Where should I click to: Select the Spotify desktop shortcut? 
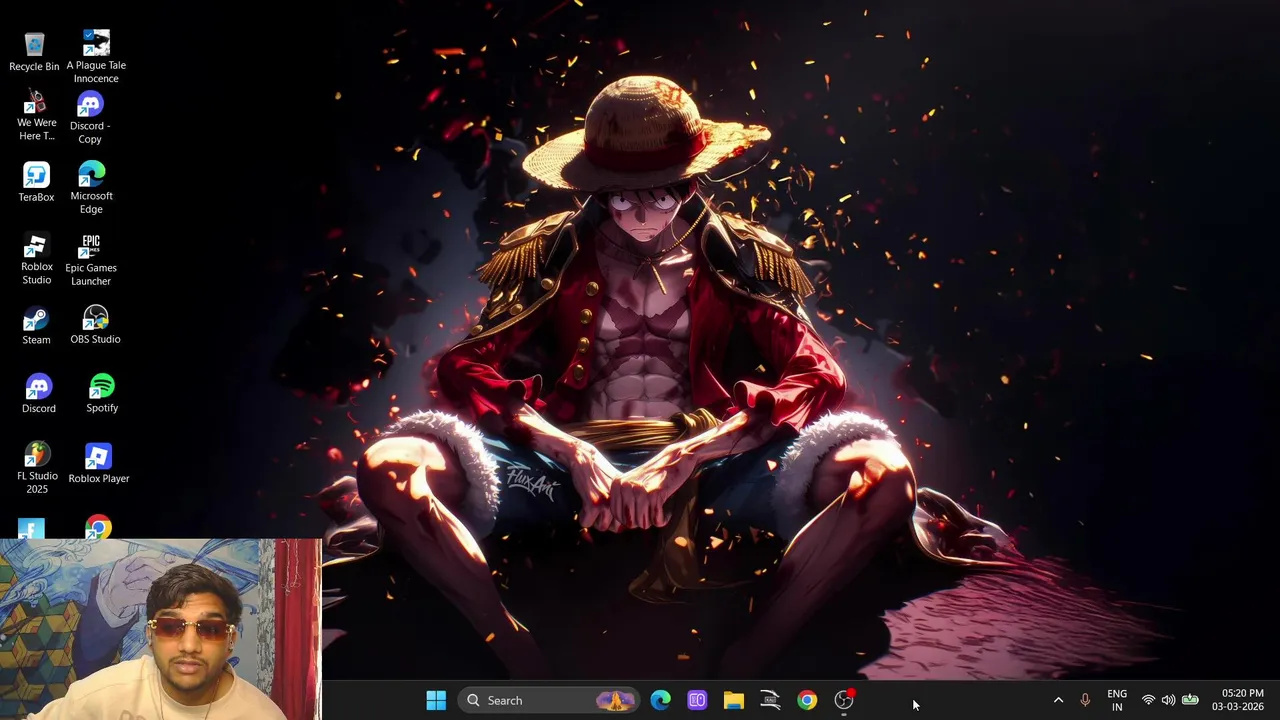[x=102, y=393]
